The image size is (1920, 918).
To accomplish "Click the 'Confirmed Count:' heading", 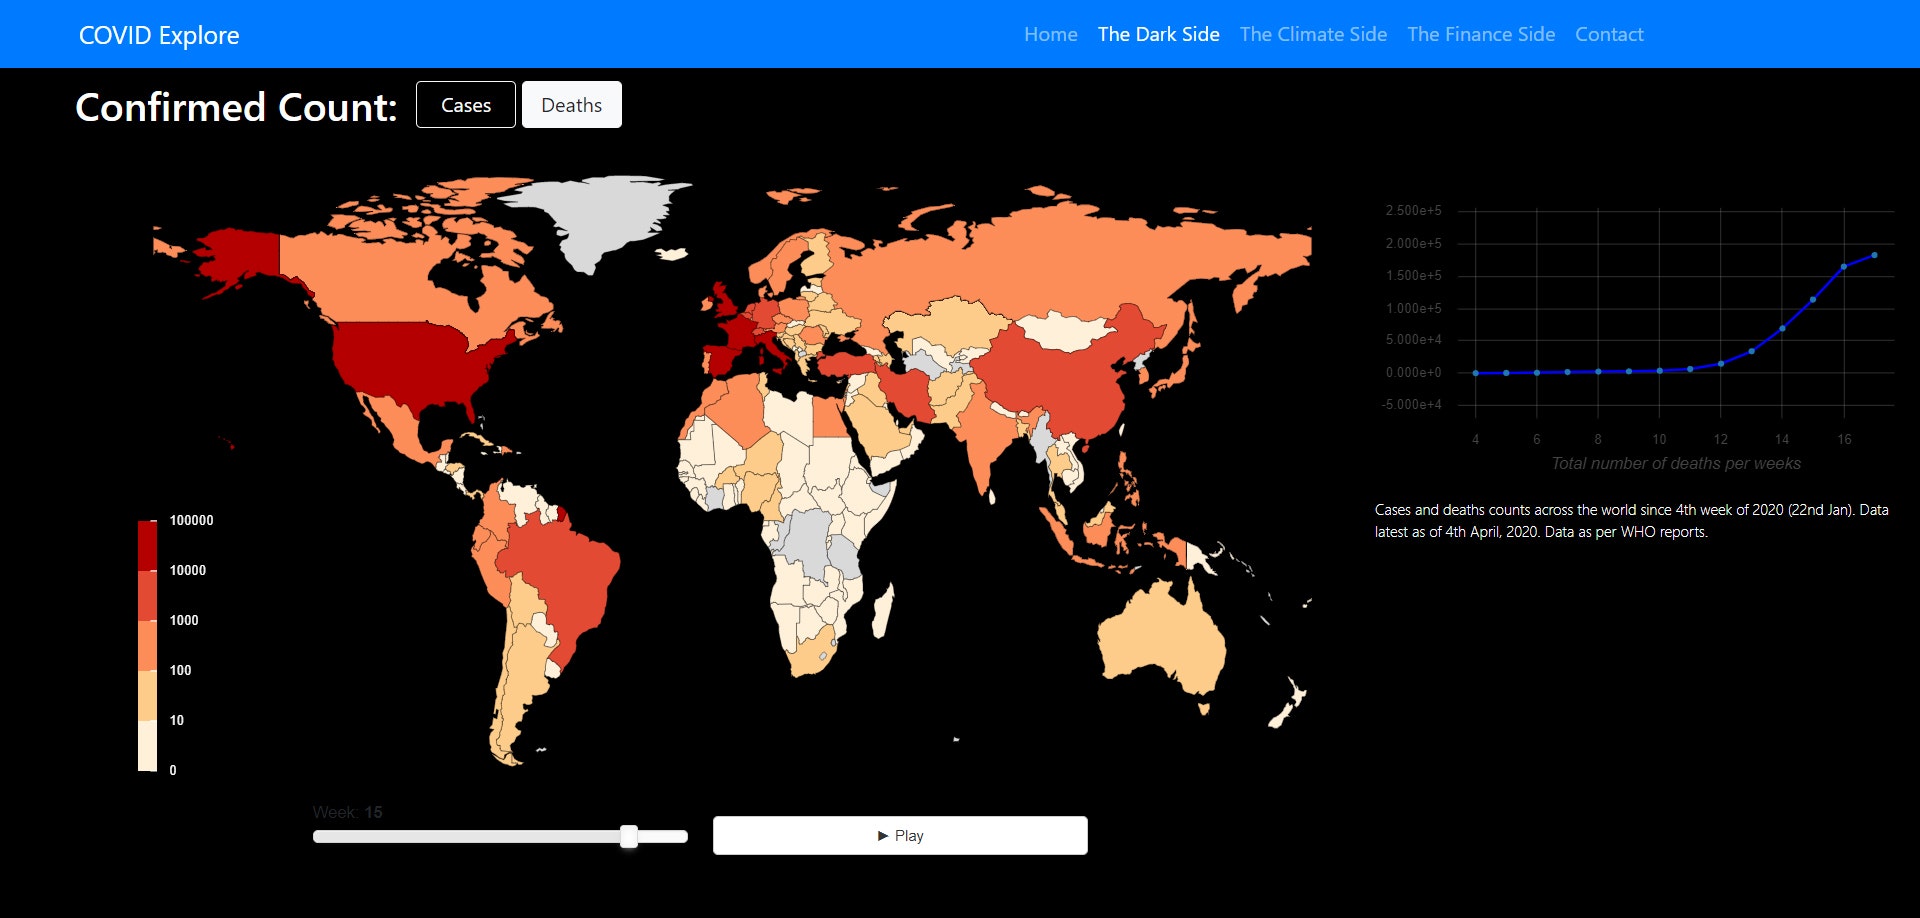I will [x=236, y=107].
